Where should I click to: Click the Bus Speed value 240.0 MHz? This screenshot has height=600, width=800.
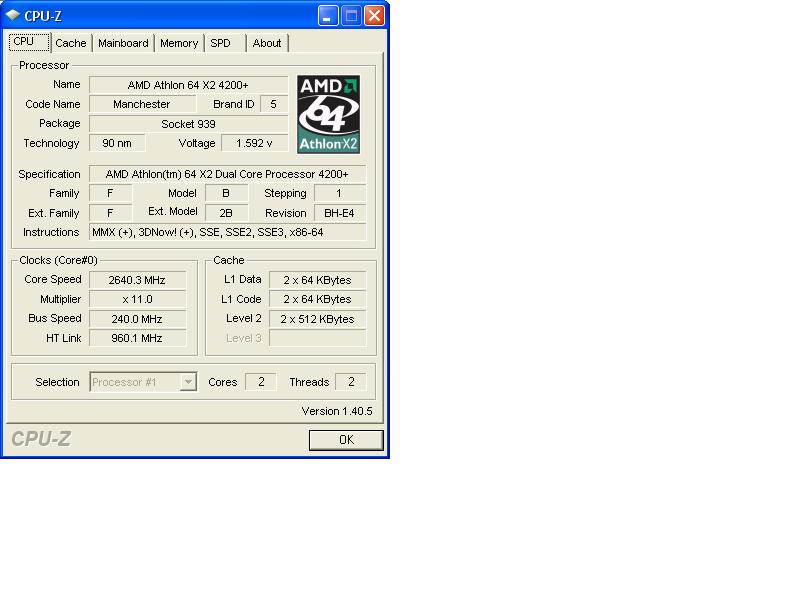(x=137, y=319)
